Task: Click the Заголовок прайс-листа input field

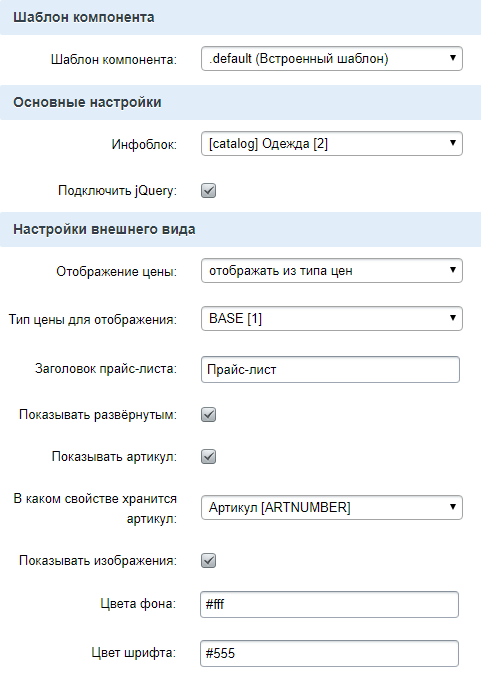Action: (330, 370)
